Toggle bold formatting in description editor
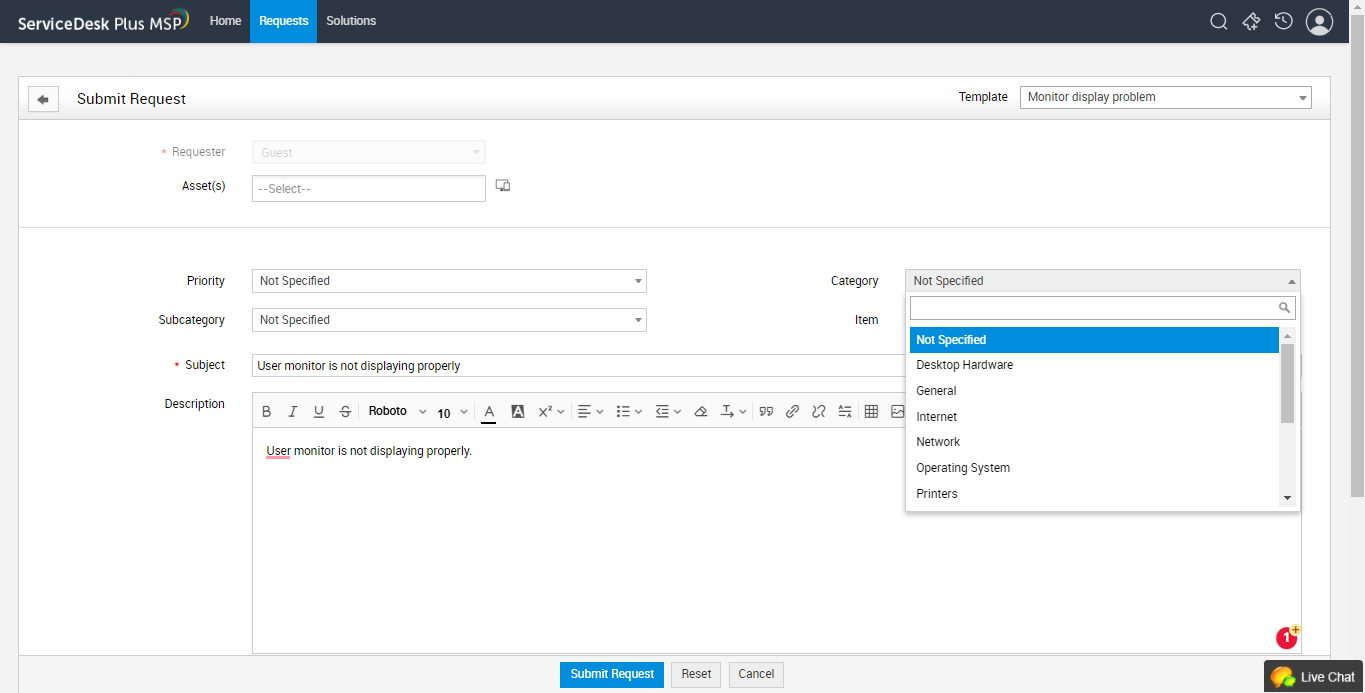 click(266, 411)
